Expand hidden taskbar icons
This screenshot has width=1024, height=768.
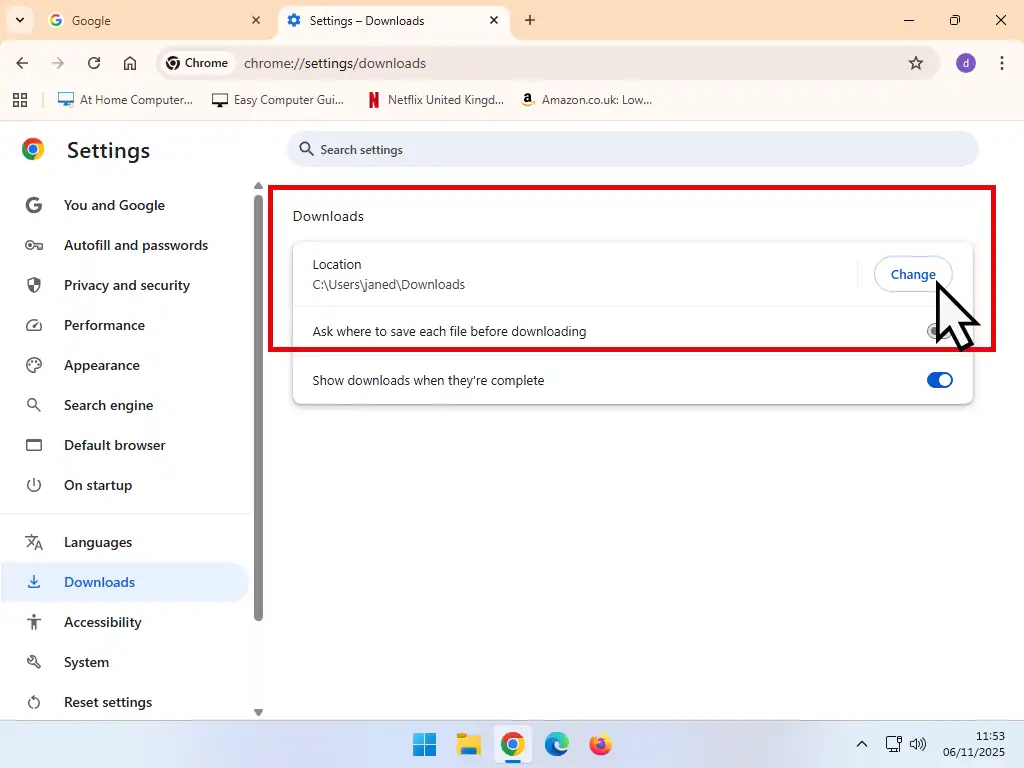click(x=861, y=744)
